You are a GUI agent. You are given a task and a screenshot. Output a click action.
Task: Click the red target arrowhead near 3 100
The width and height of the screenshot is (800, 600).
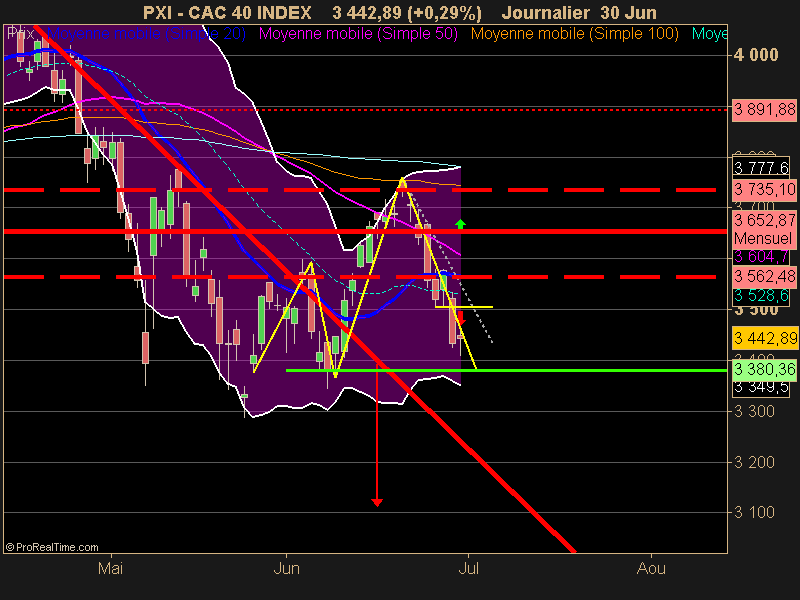(x=377, y=503)
